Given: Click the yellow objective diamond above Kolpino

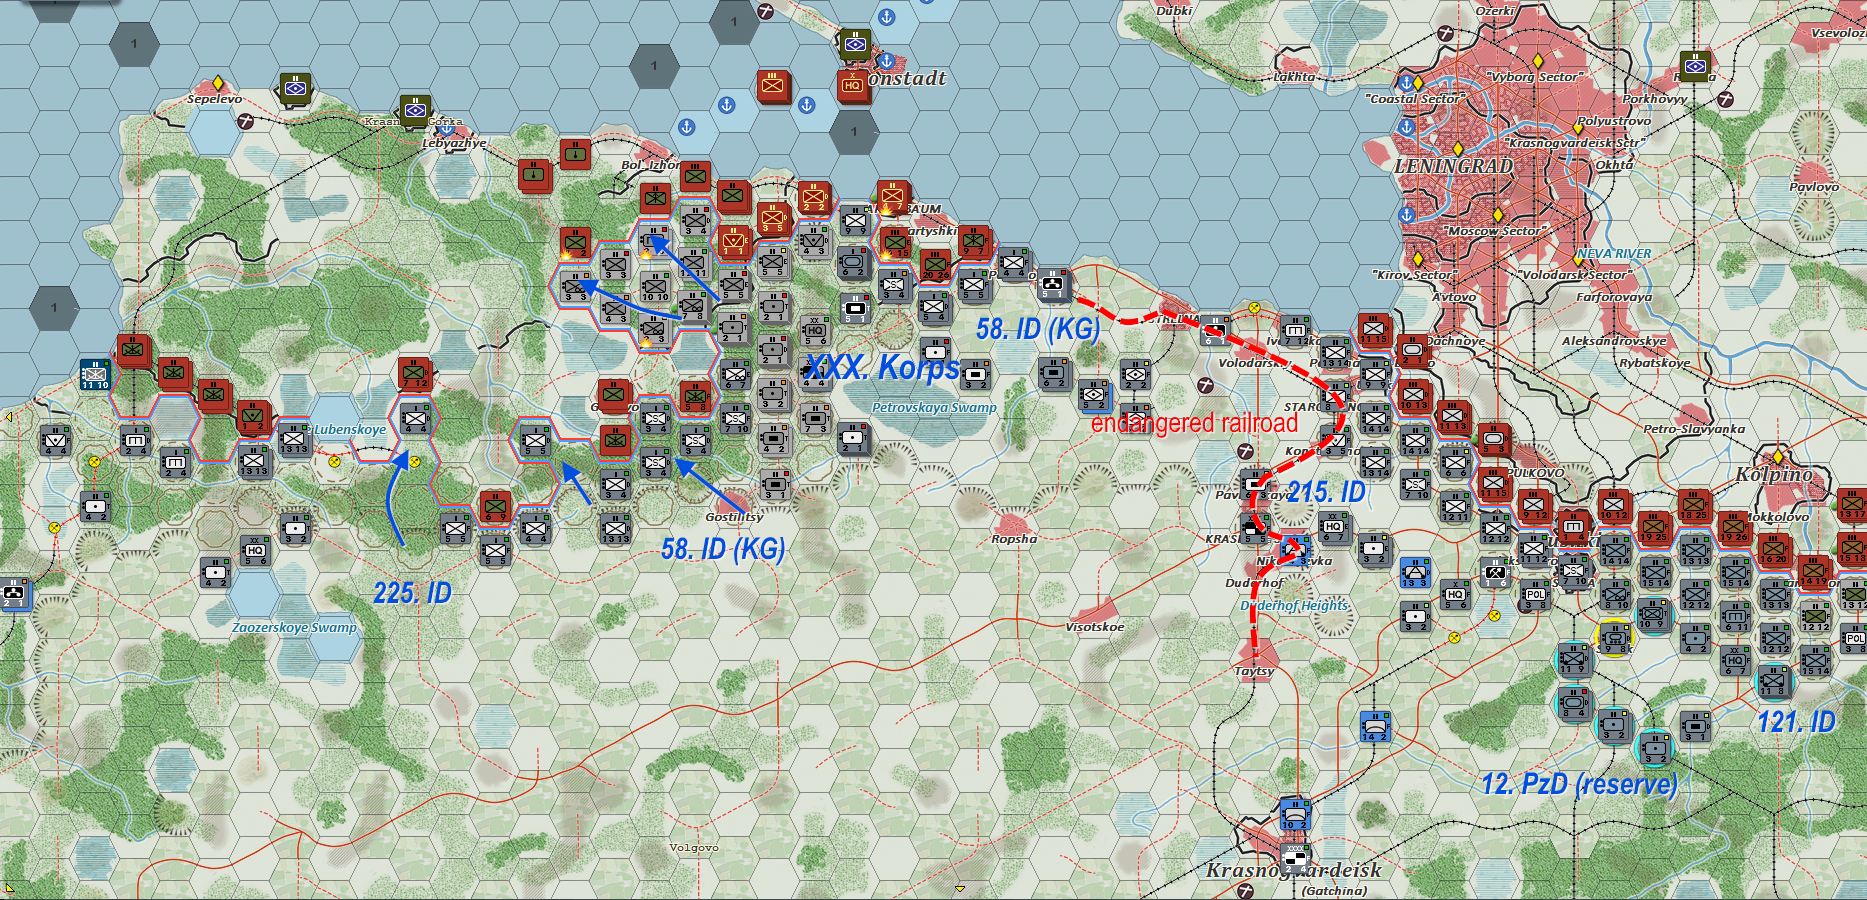Looking at the screenshot, I should (x=1778, y=457).
